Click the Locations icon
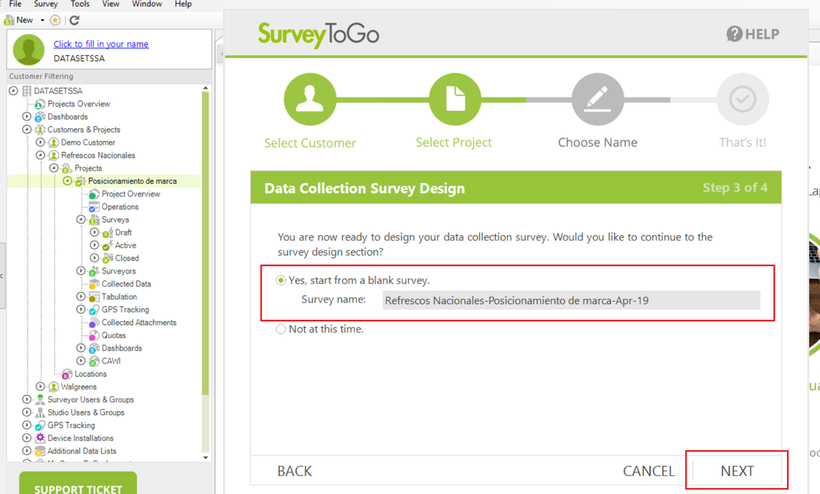 tap(66, 374)
